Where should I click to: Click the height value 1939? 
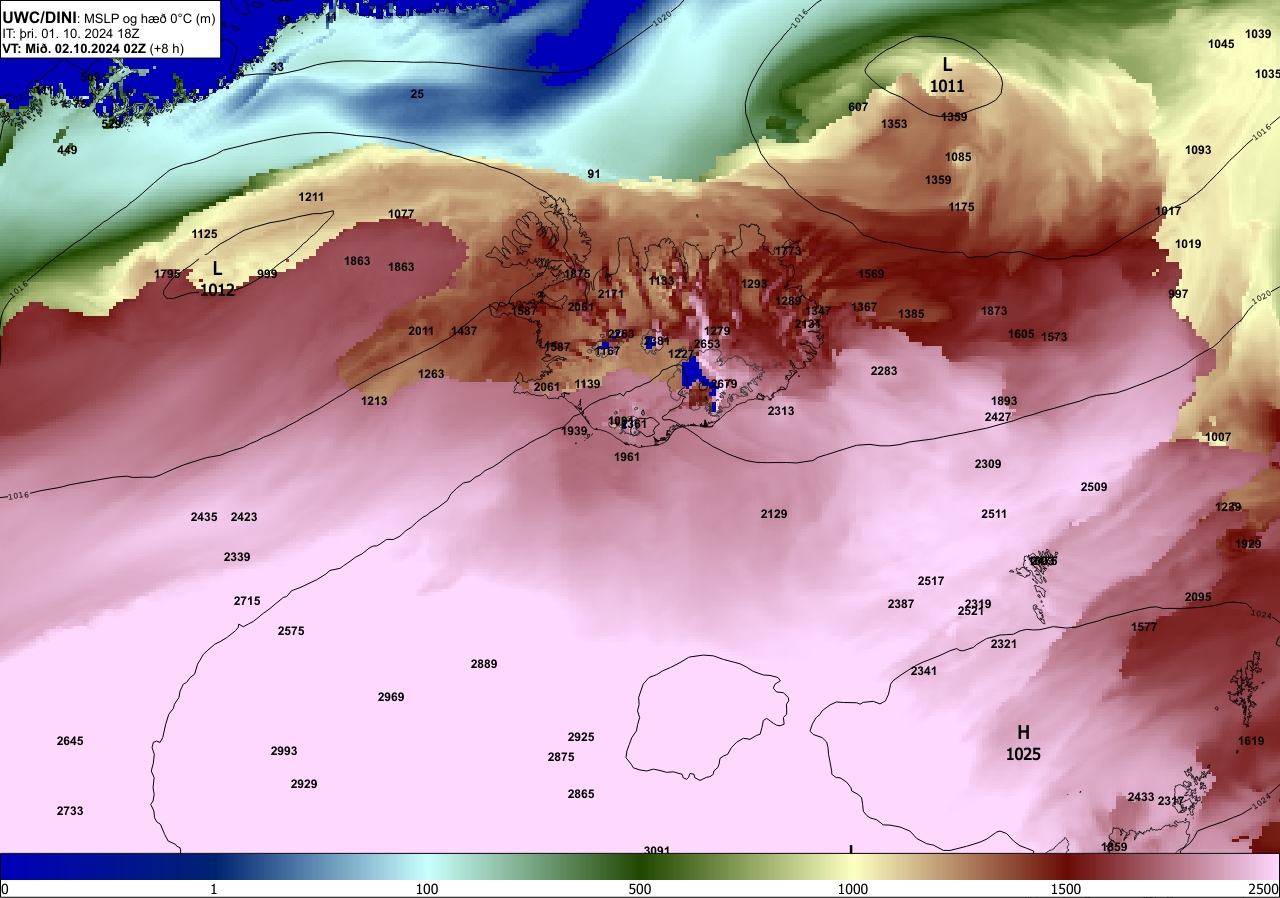[x=574, y=431]
